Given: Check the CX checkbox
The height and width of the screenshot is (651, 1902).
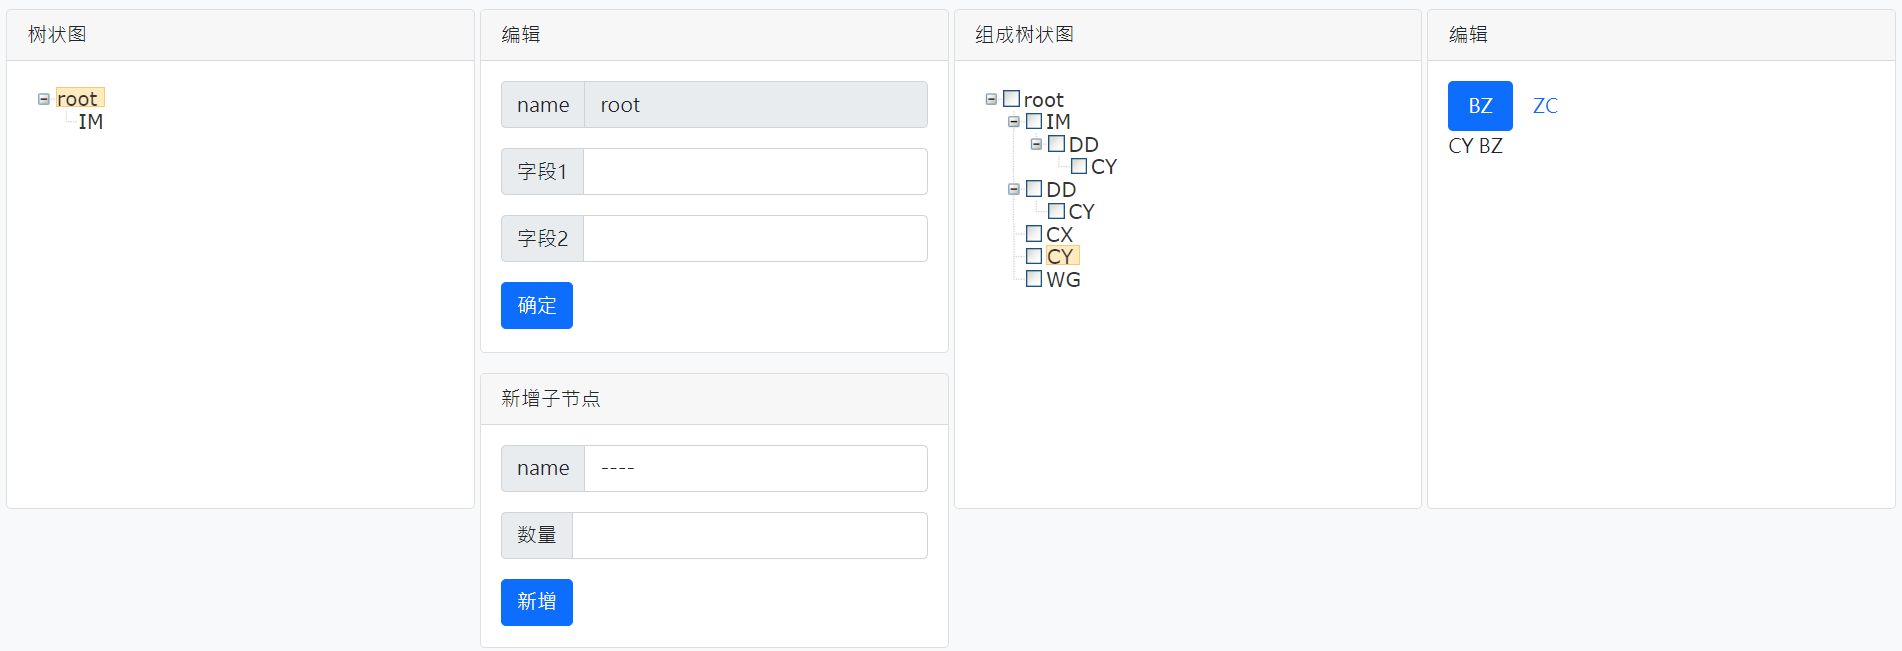Looking at the screenshot, I should click(x=1034, y=234).
